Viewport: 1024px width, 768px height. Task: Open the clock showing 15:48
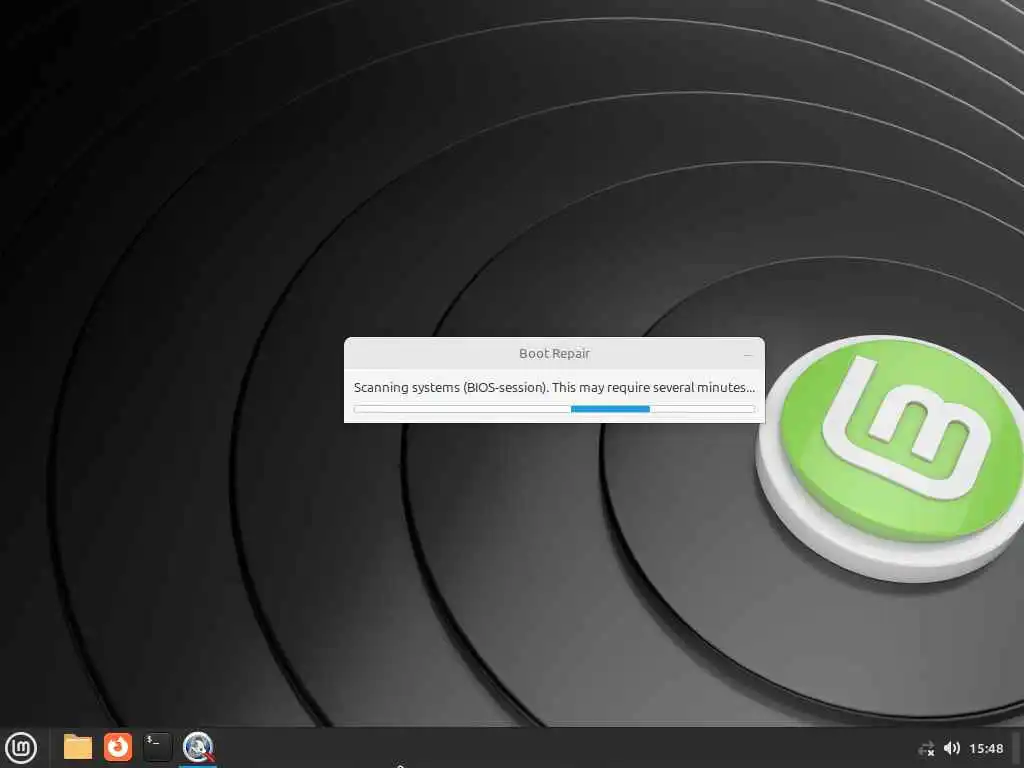click(986, 748)
